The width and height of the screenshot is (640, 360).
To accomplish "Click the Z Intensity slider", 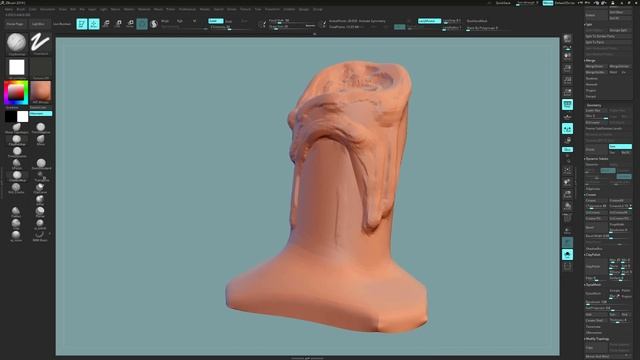I will pos(229,27).
